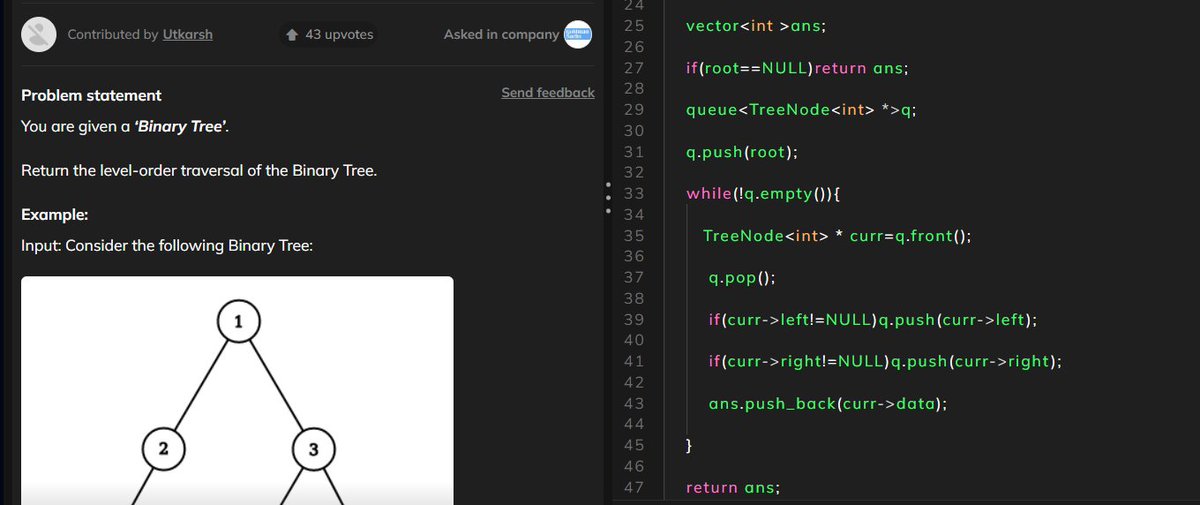Click code line pushing curr->right

885,361
